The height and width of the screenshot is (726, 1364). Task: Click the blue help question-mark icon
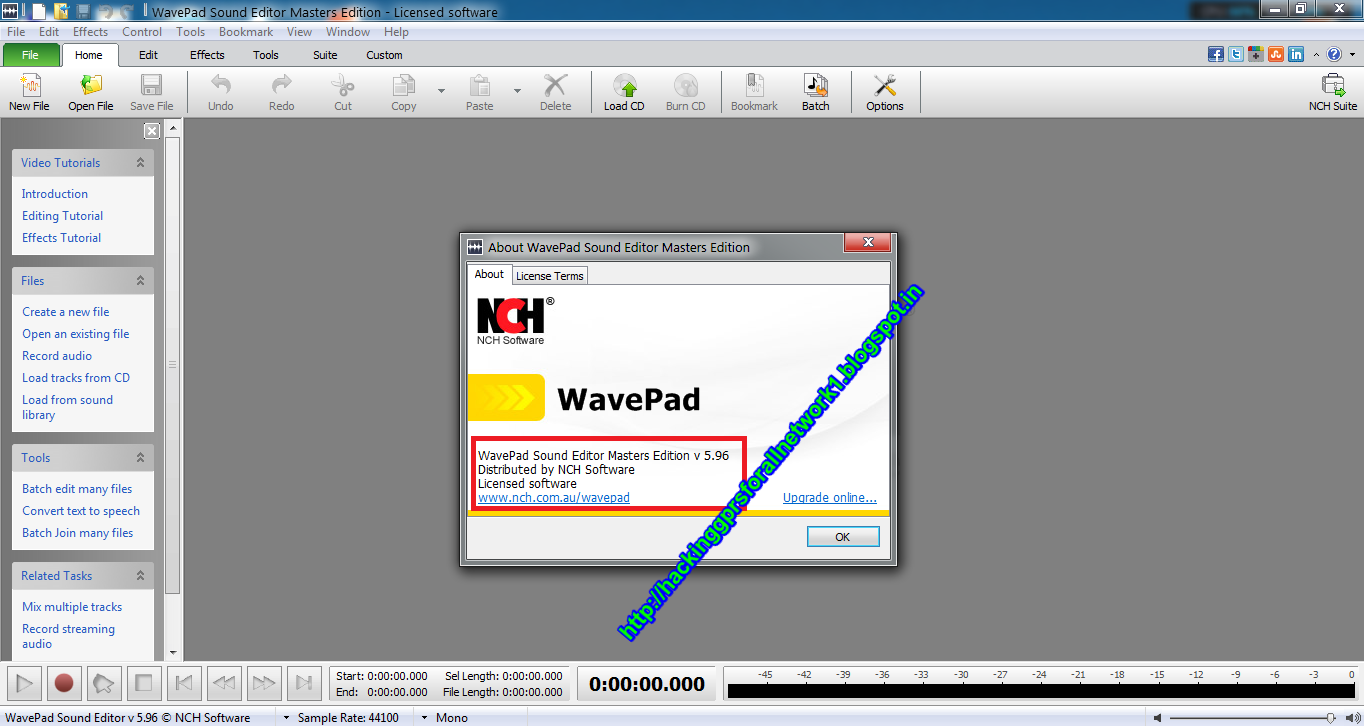click(1334, 55)
